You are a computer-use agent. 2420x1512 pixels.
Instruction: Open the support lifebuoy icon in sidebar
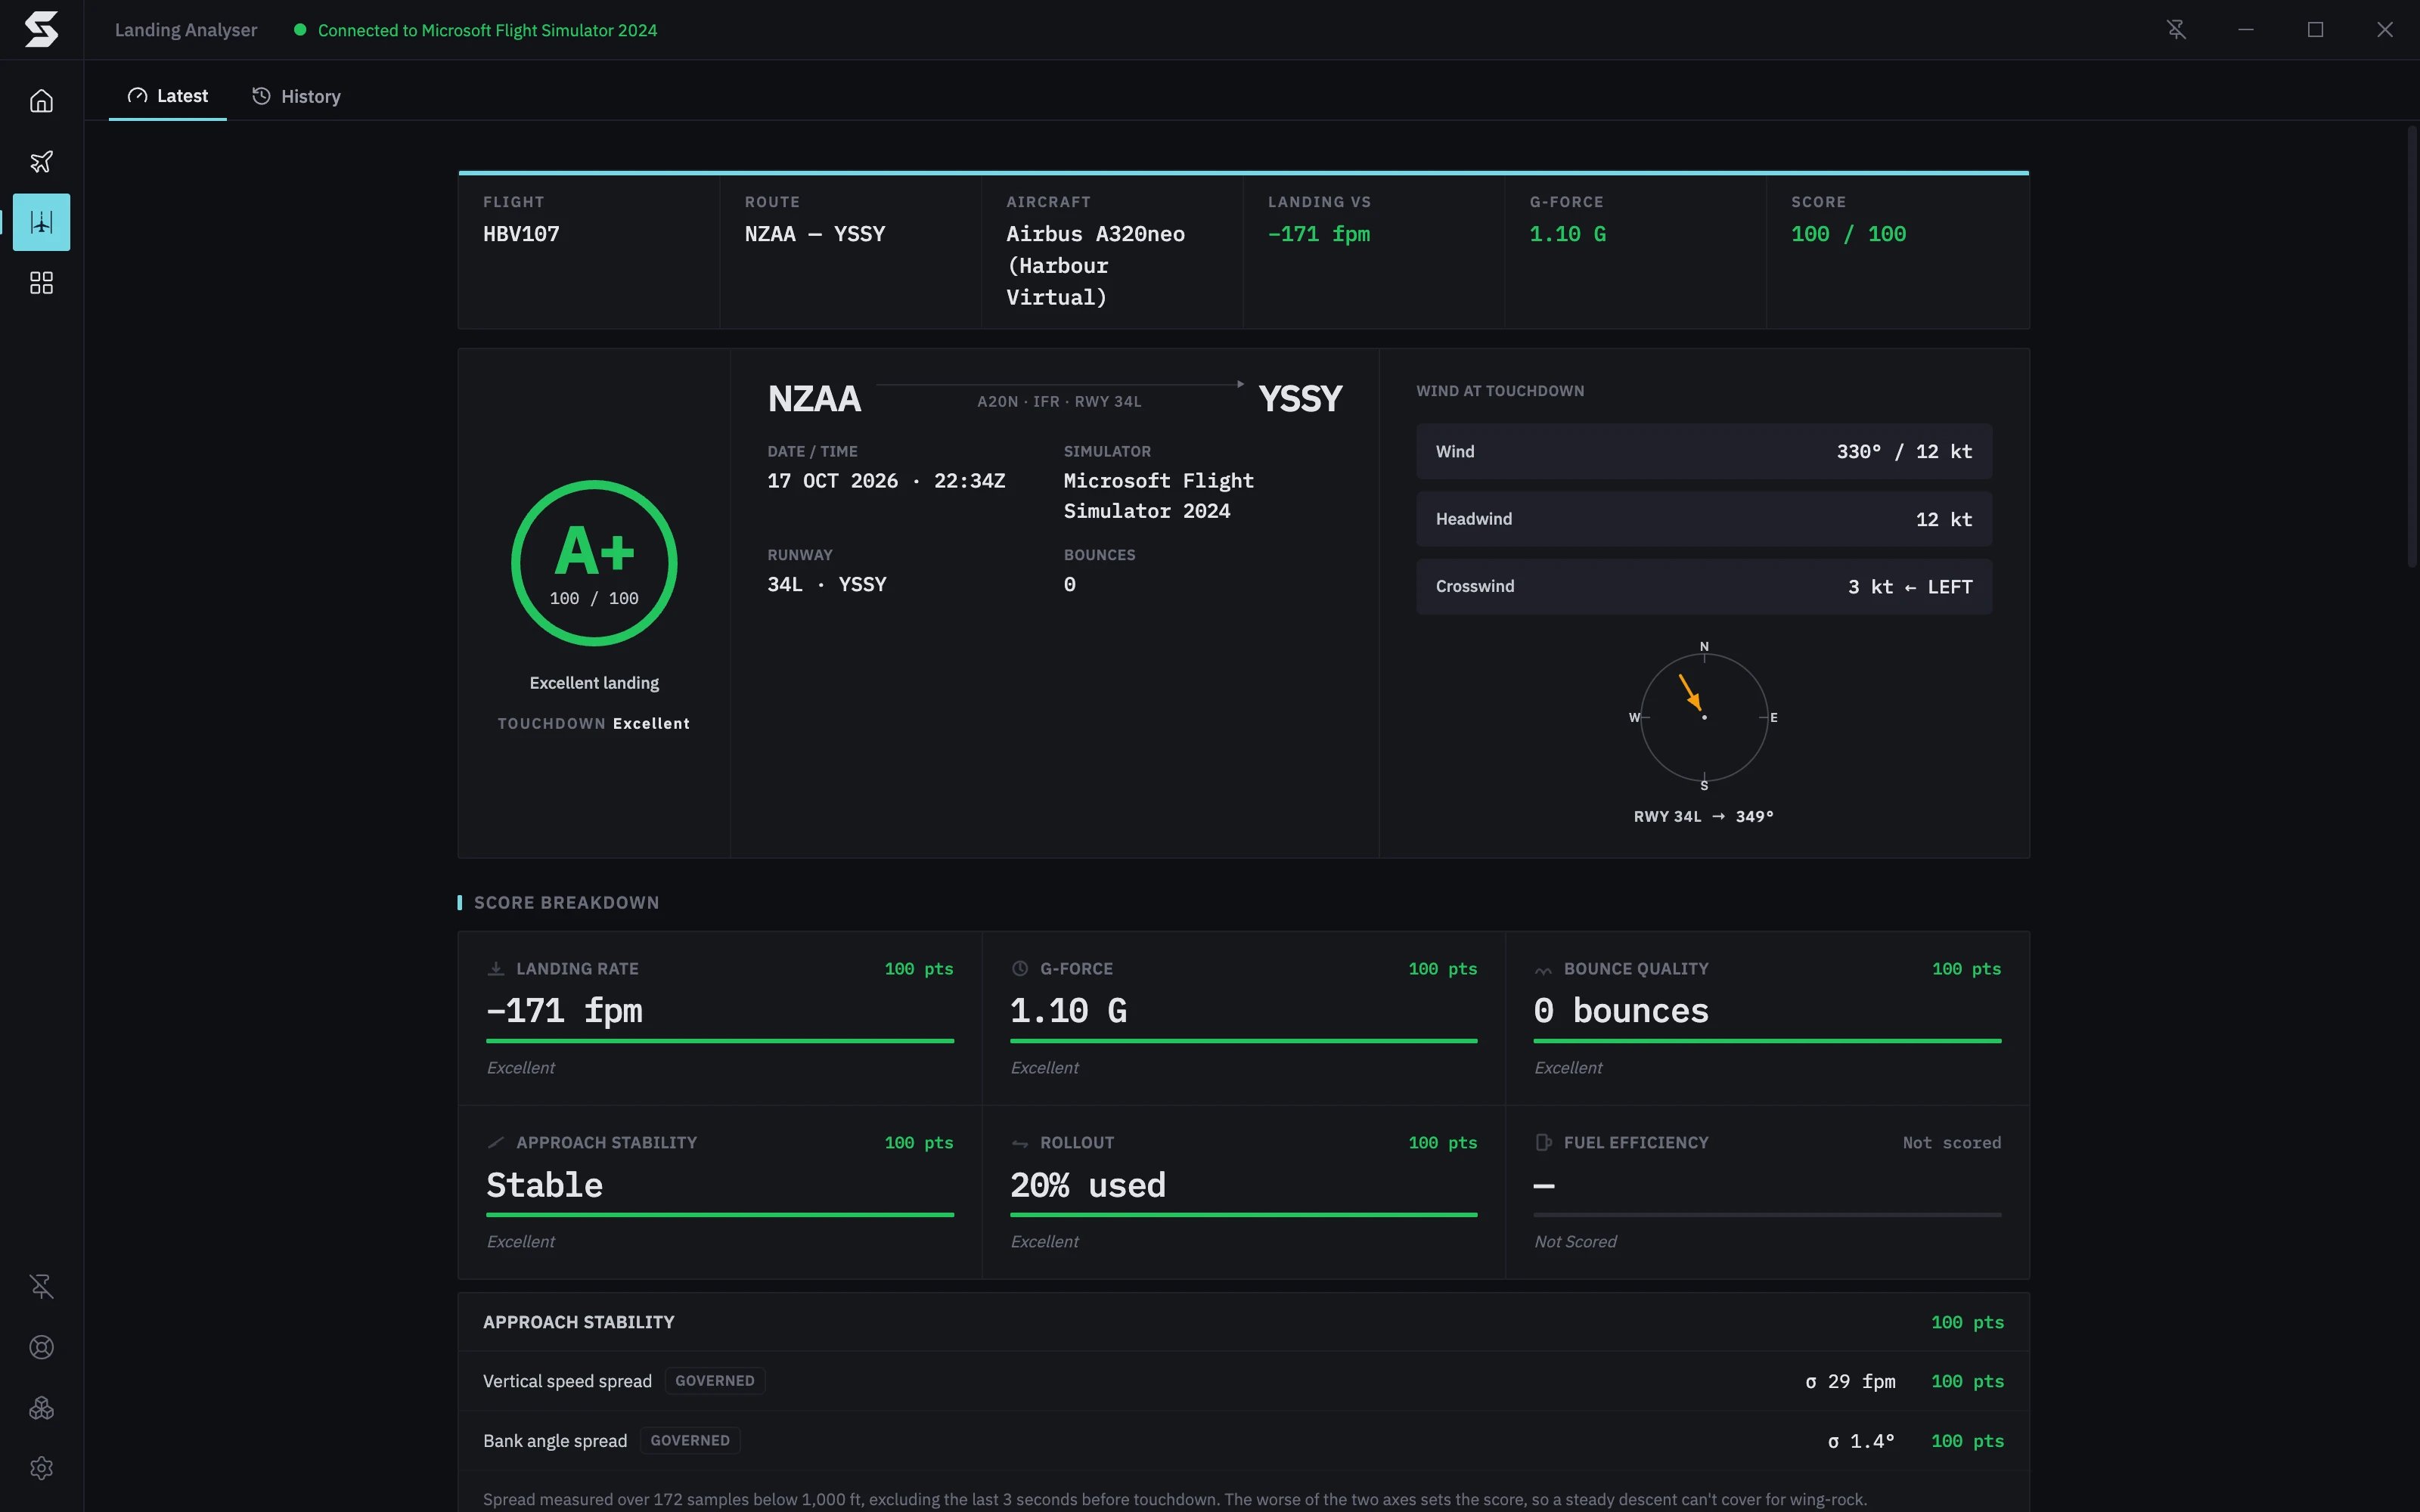(41, 1347)
